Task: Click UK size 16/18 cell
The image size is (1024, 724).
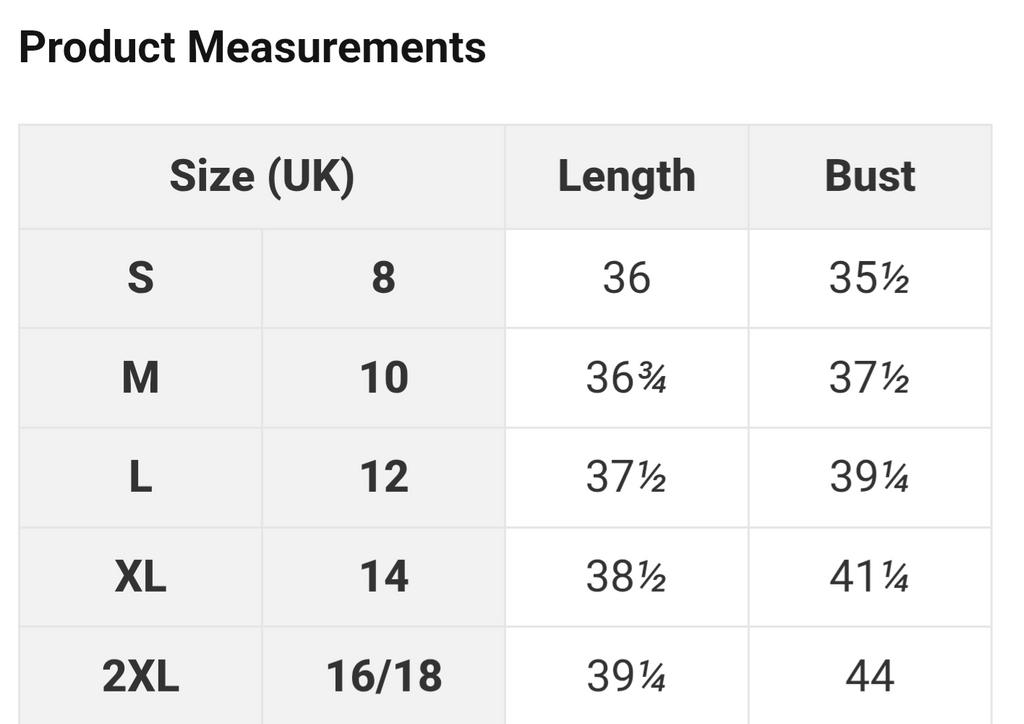Action: tap(383, 676)
